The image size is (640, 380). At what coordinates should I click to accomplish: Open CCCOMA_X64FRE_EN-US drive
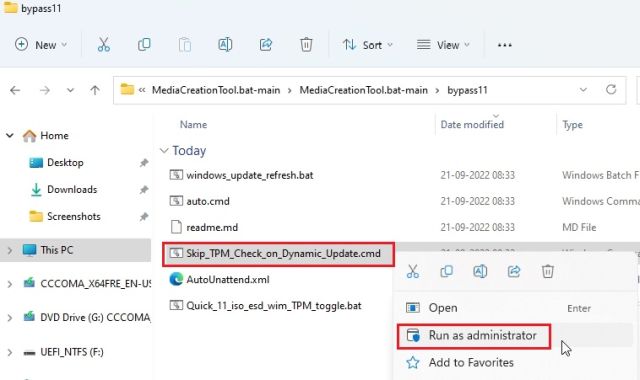pos(96,283)
